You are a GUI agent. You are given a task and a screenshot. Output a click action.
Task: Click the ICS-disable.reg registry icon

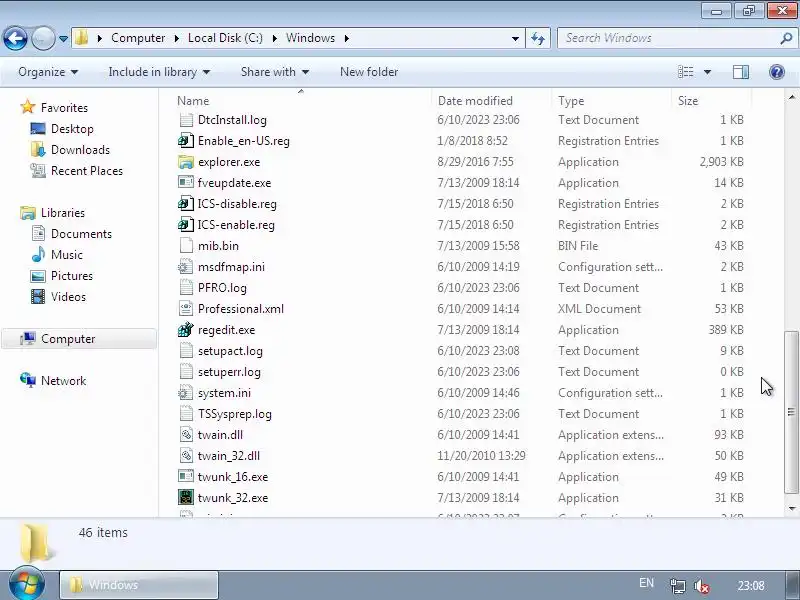coord(186,204)
